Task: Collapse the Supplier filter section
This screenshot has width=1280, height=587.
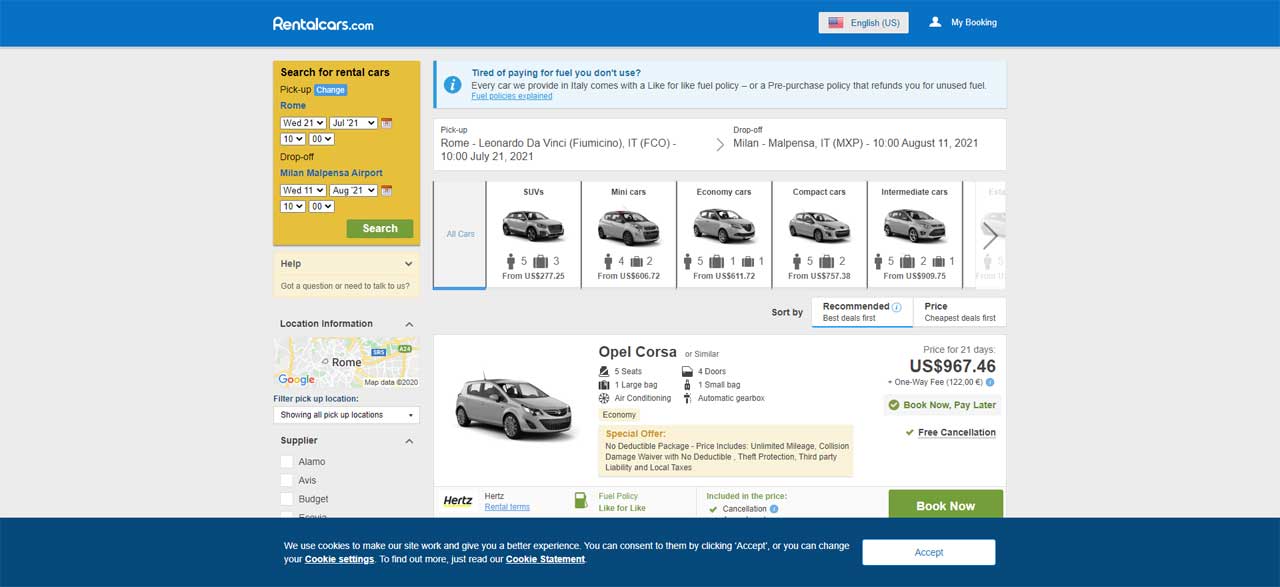Action: (409, 441)
